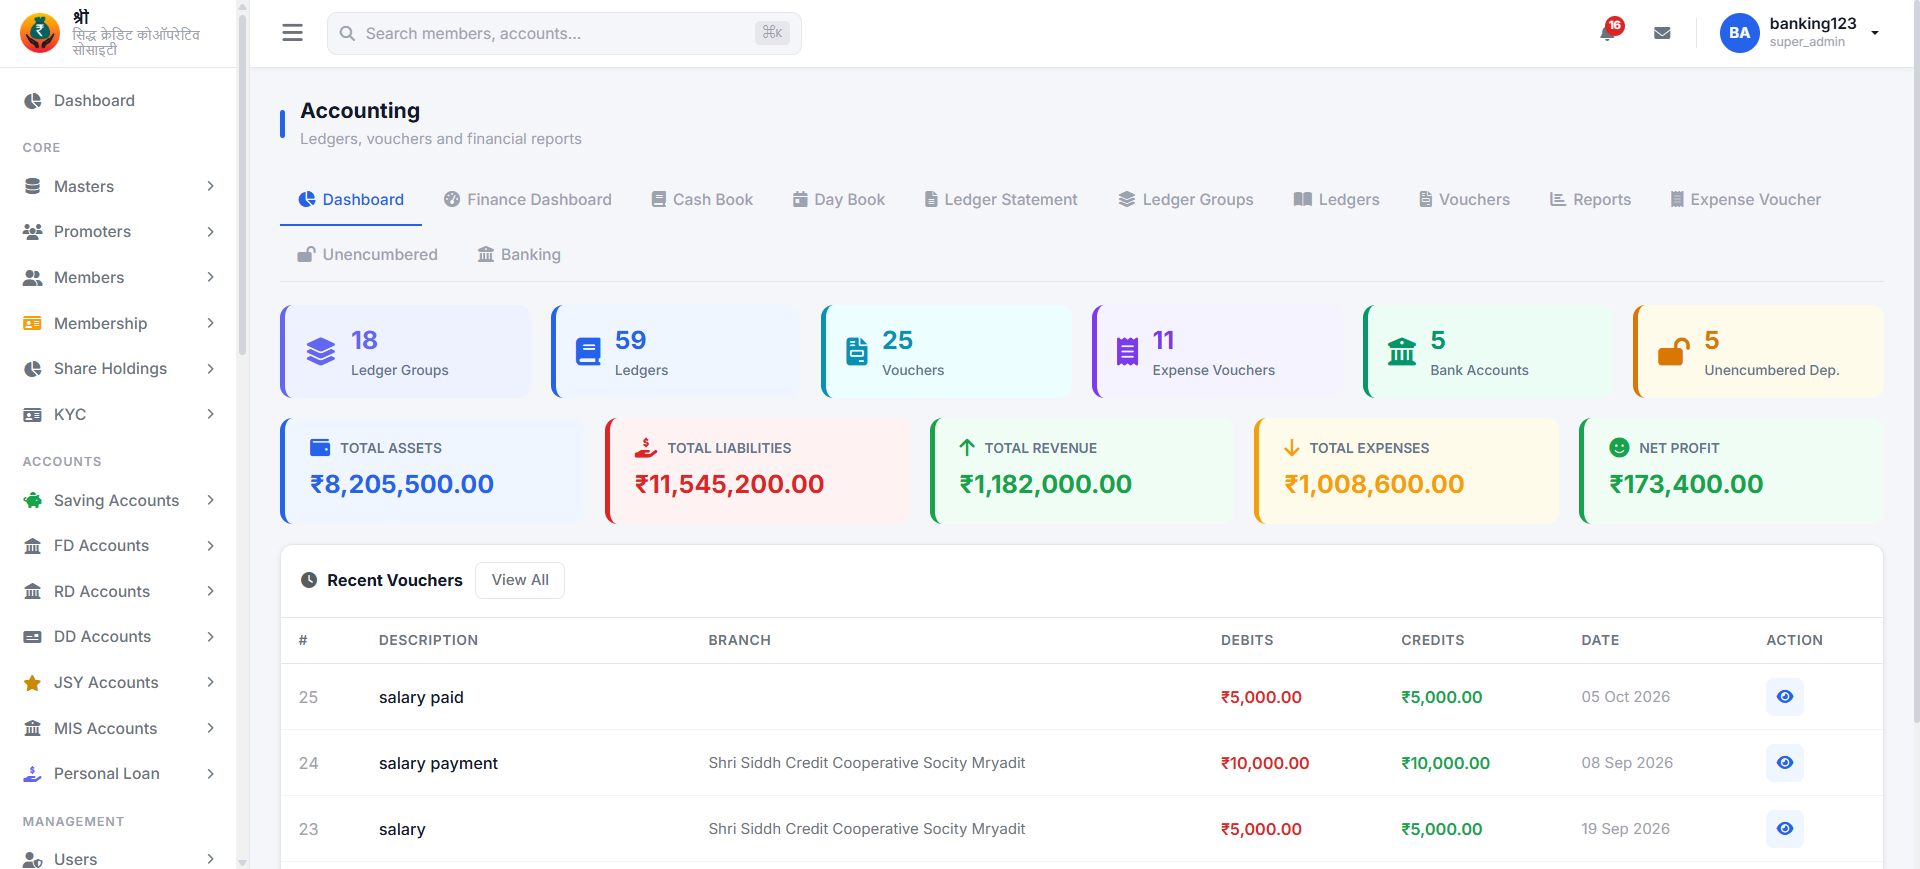Image resolution: width=1920 pixels, height=869 pixels.
Task: Click the Ledgers card book icon
Action: [x=588, y=352]
